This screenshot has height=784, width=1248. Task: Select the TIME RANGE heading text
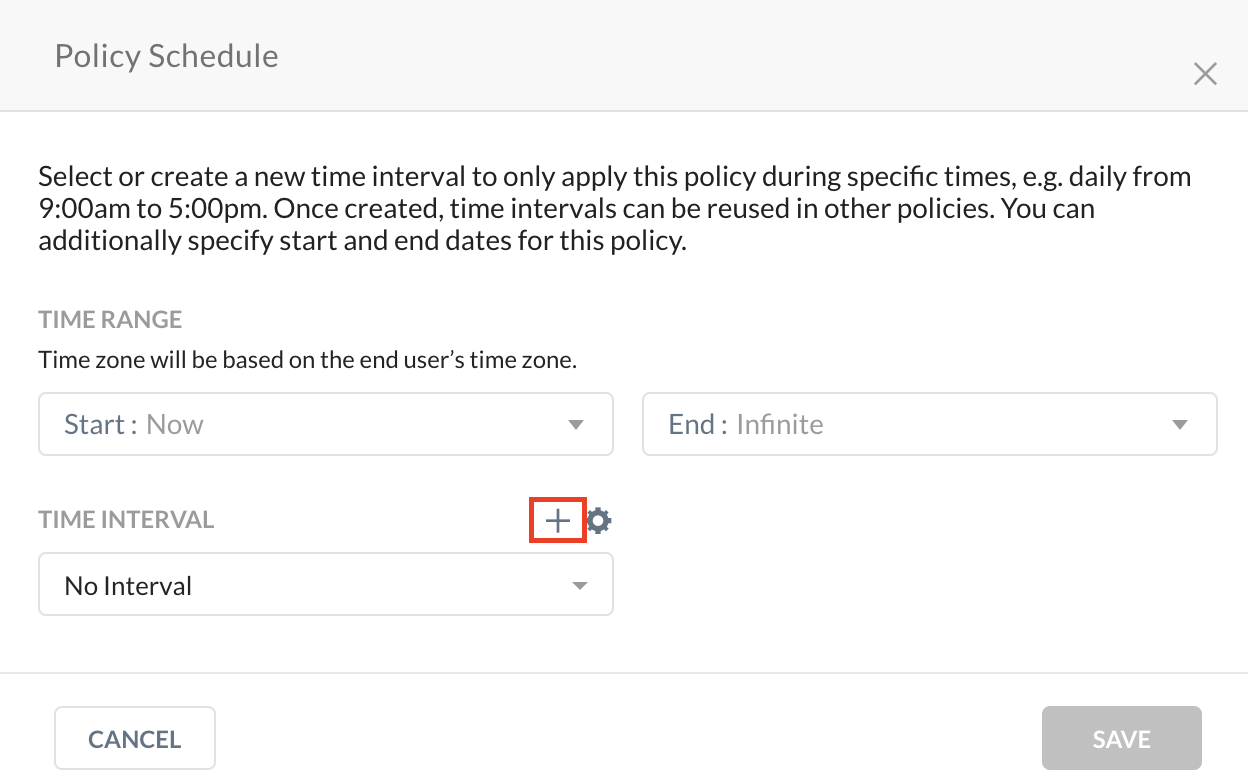pos(110,320)
